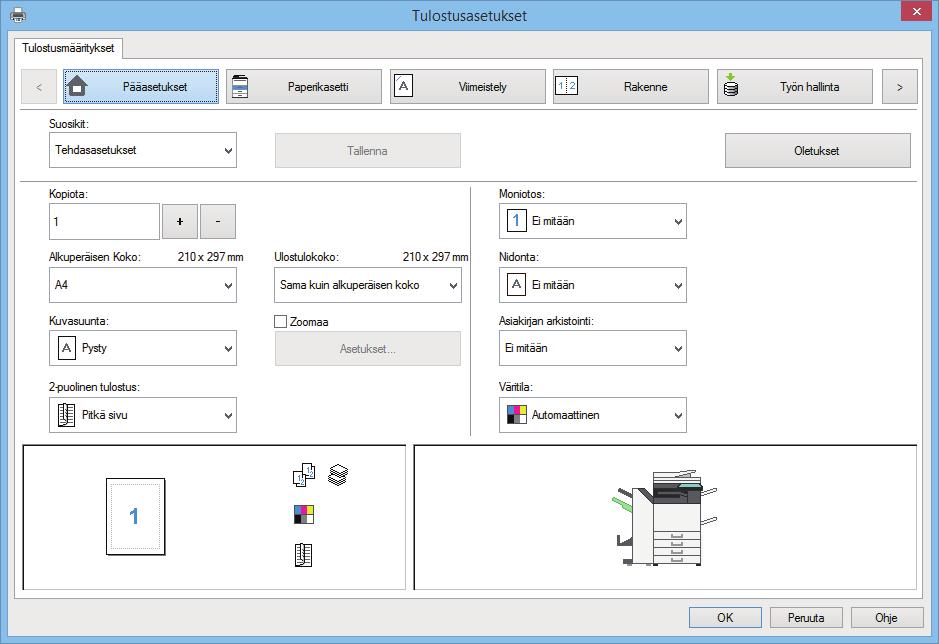Expand the Moniotos dropdown arrow

(x=678, y=222)
